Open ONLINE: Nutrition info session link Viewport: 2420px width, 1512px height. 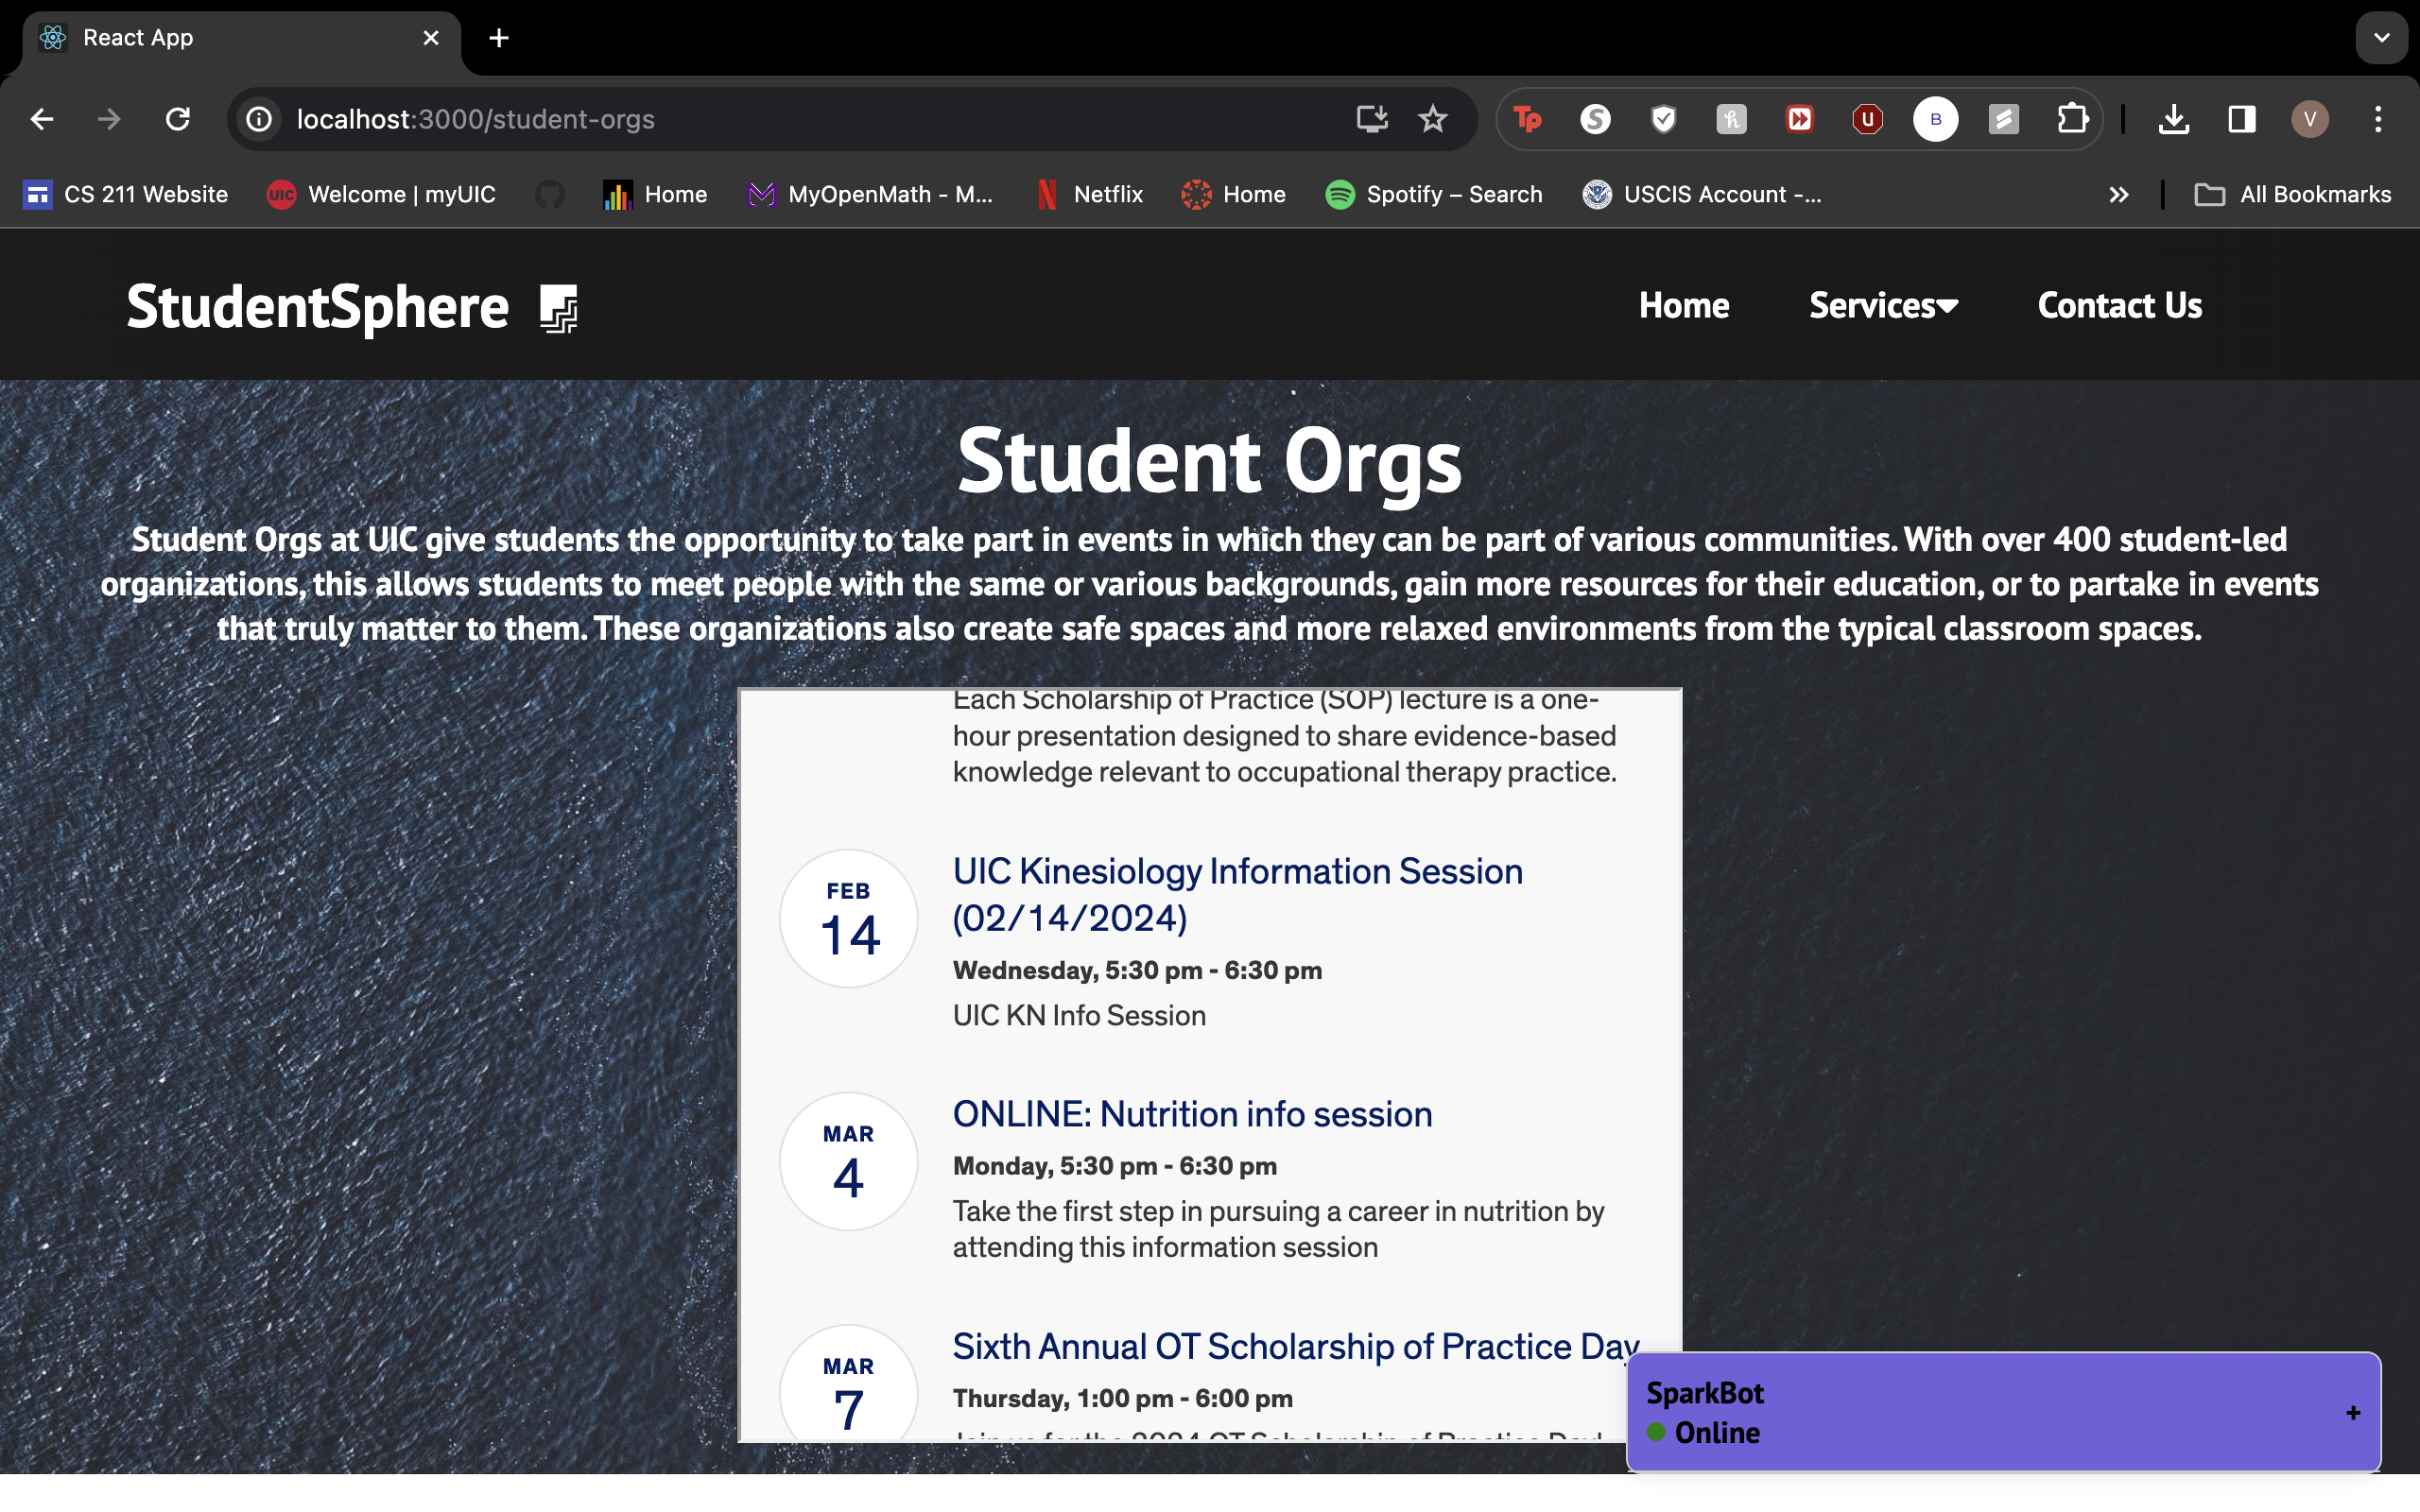[x=1191, y=1114]
